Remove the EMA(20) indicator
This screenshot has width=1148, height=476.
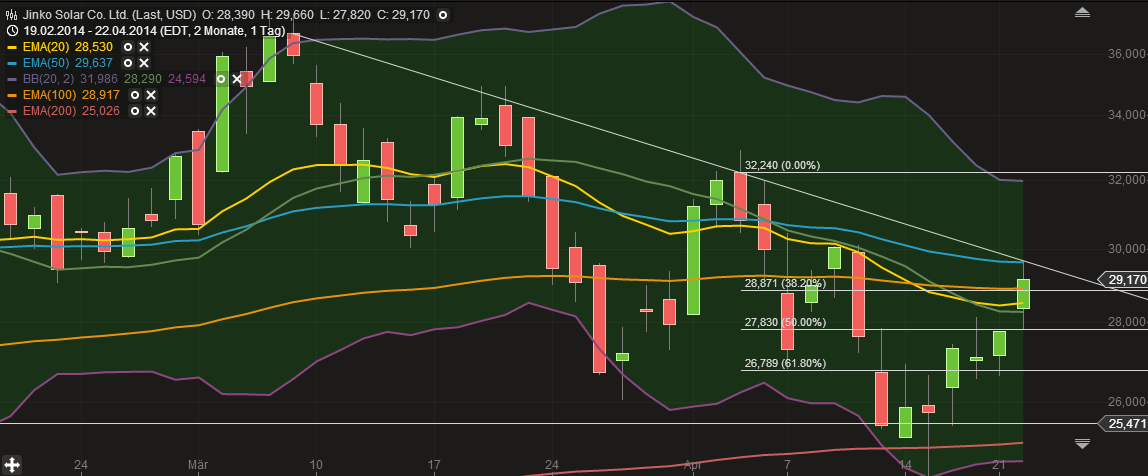144,47
